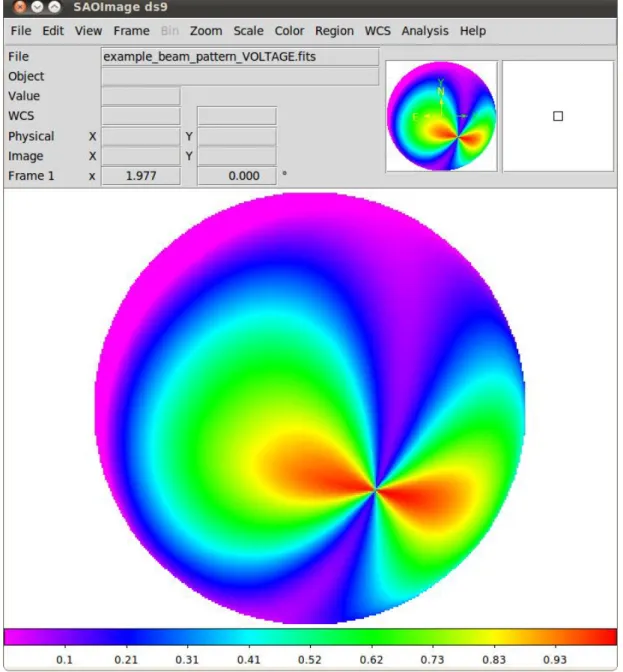Click the 'WCS' row label in info panel
623x672 pixels.
click(21, 116)
